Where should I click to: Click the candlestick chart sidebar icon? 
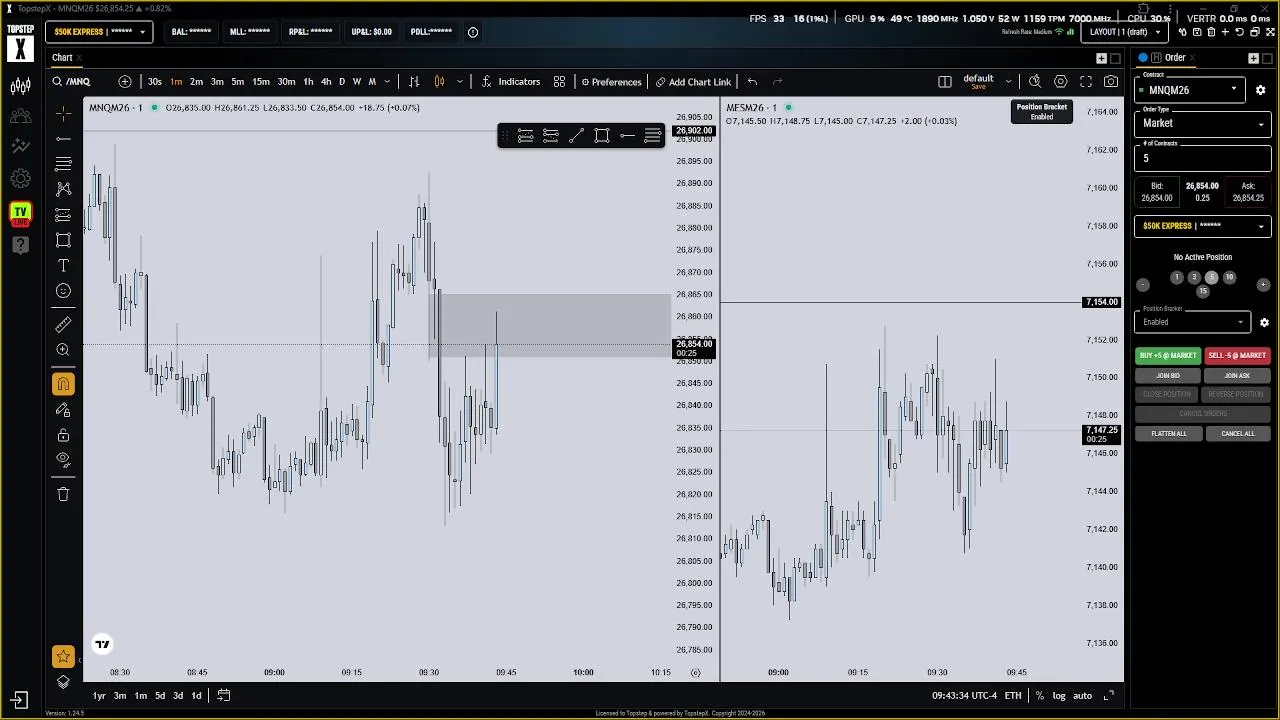pyautogui.click(x=20, y=86)
